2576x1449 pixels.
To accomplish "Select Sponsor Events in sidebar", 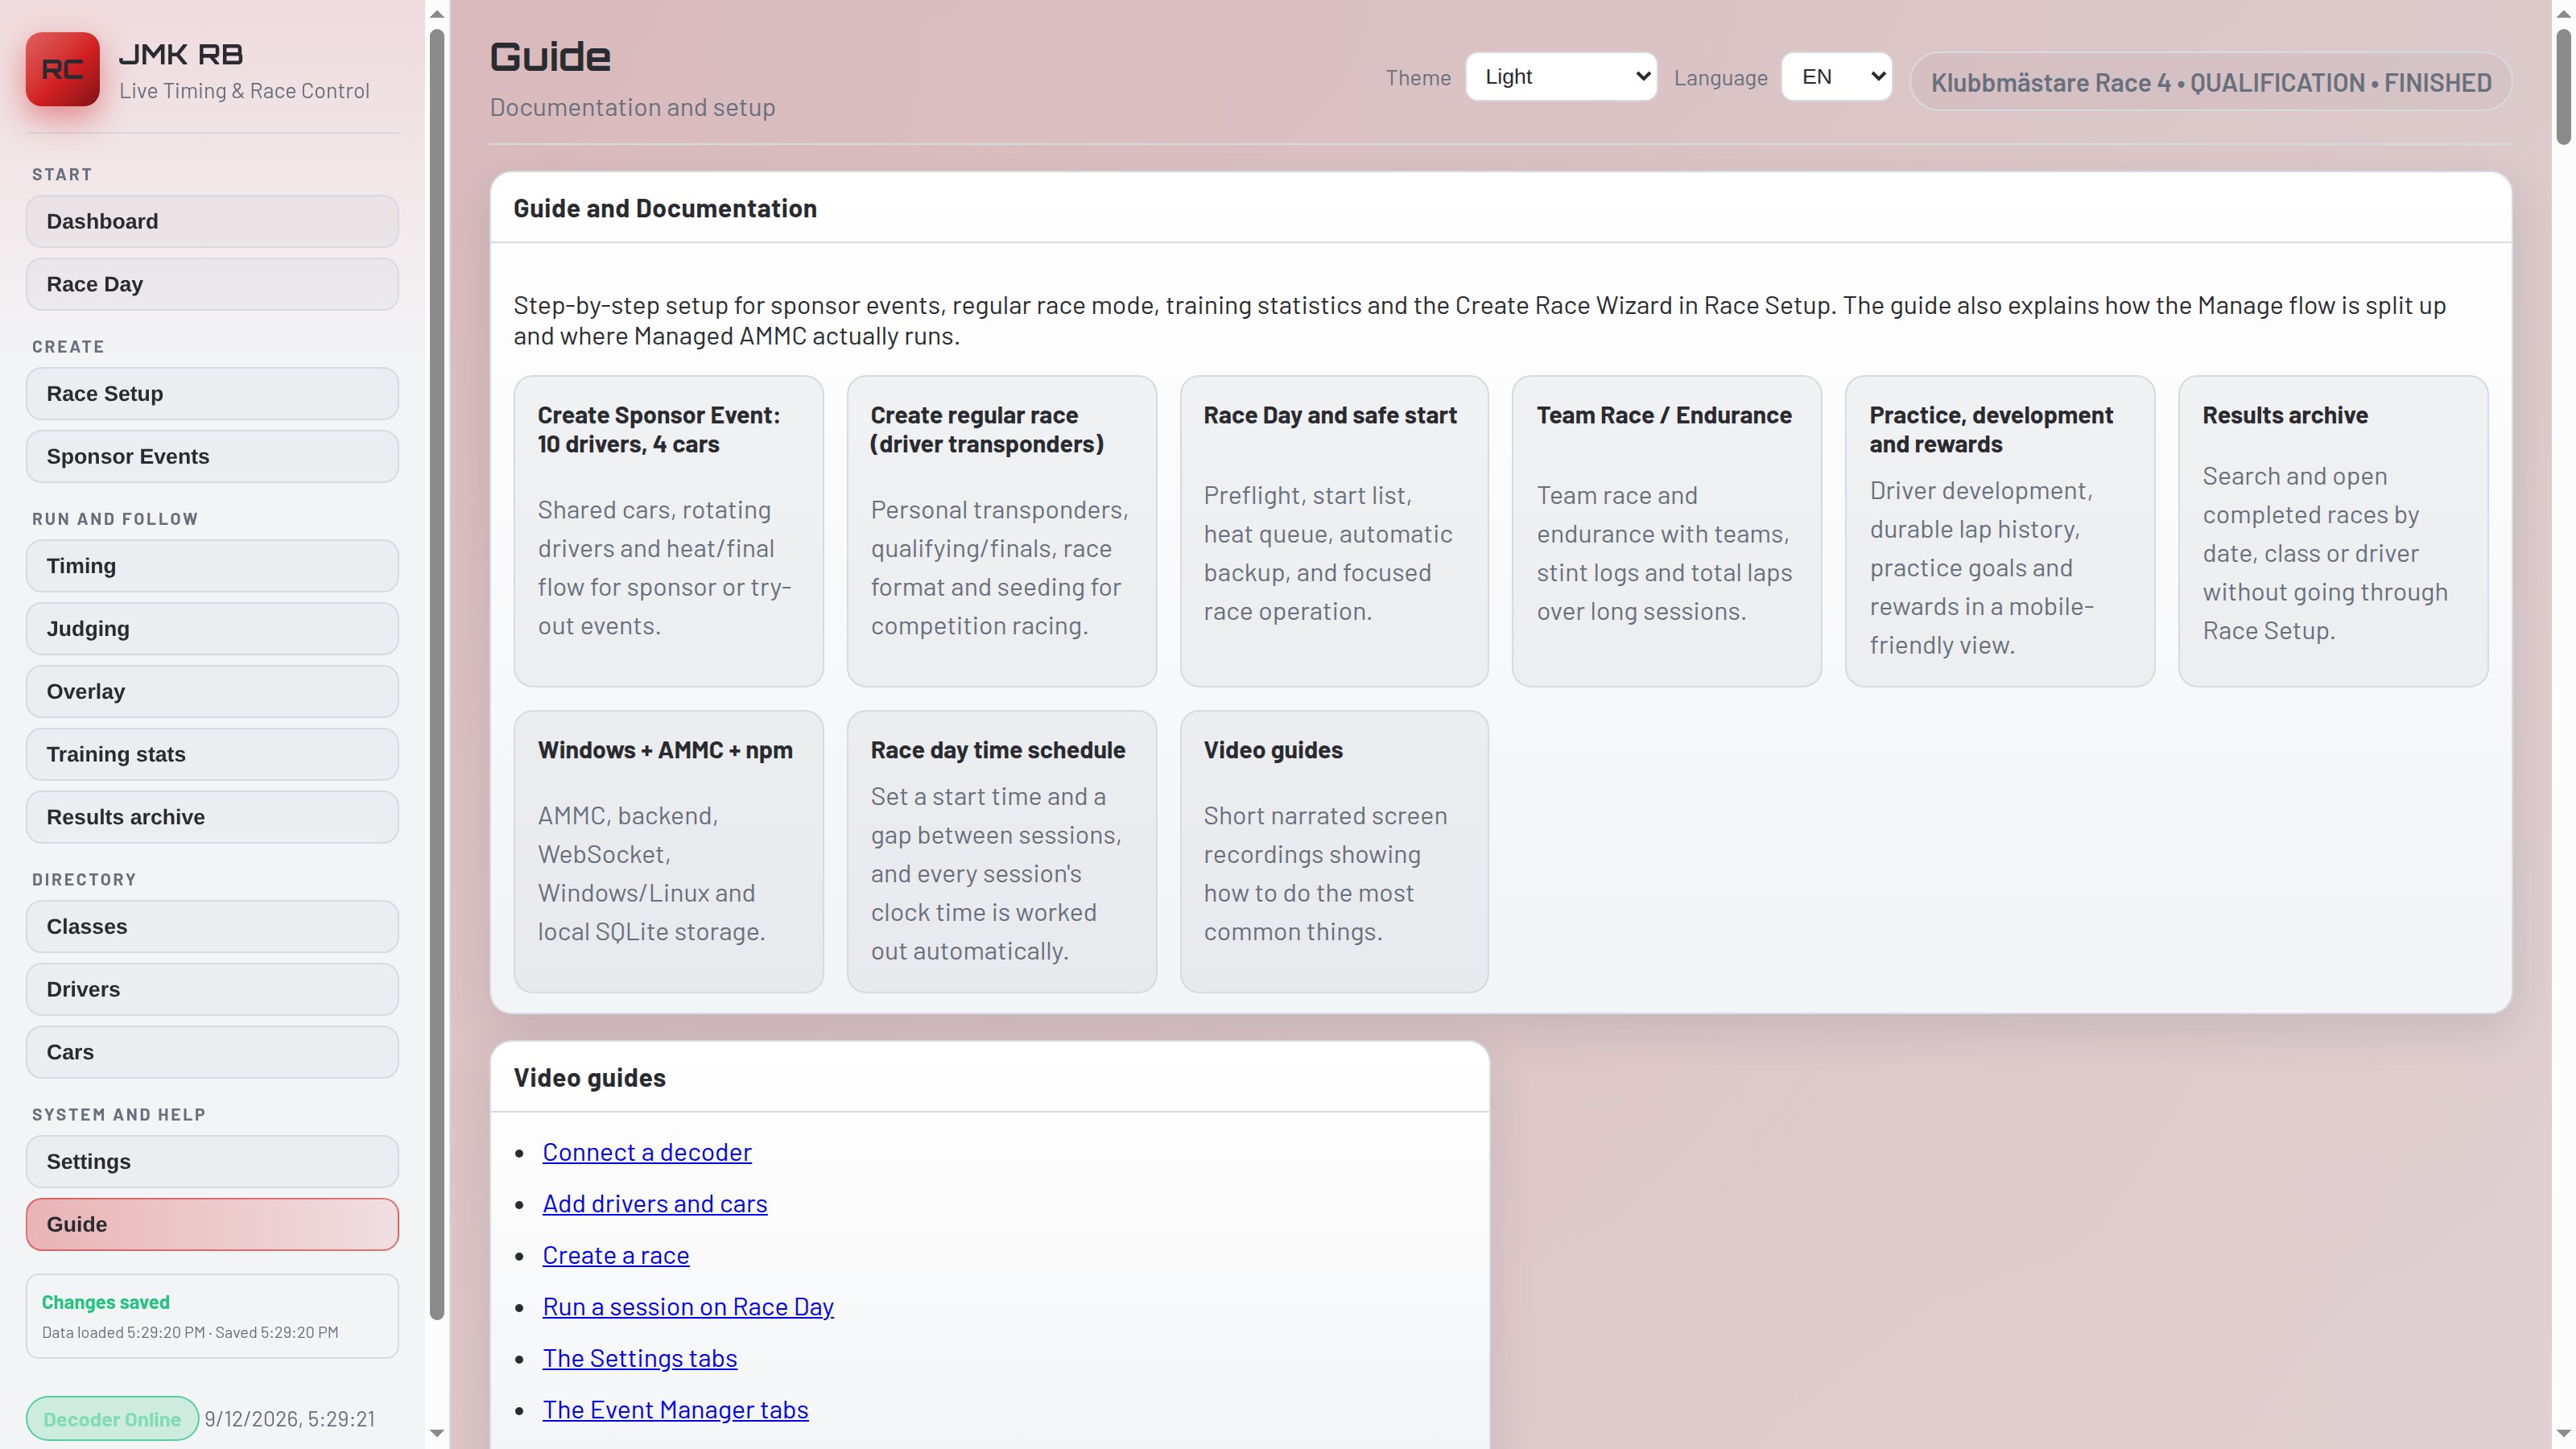I will tap(212, 456).
